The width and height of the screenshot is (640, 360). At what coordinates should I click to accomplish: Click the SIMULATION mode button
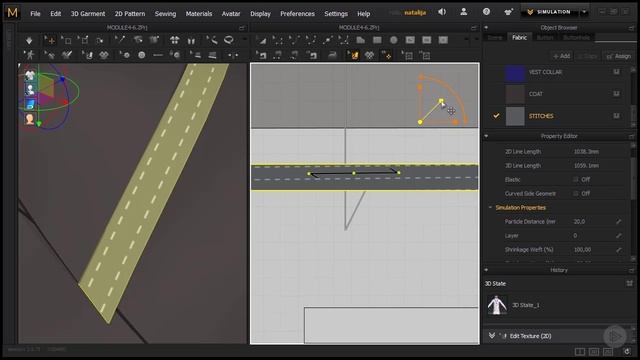pos(550,12)
